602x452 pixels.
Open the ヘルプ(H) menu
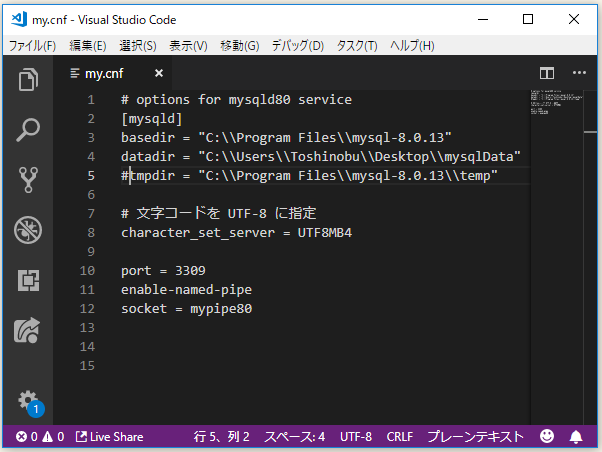click(x=412, y=46)
